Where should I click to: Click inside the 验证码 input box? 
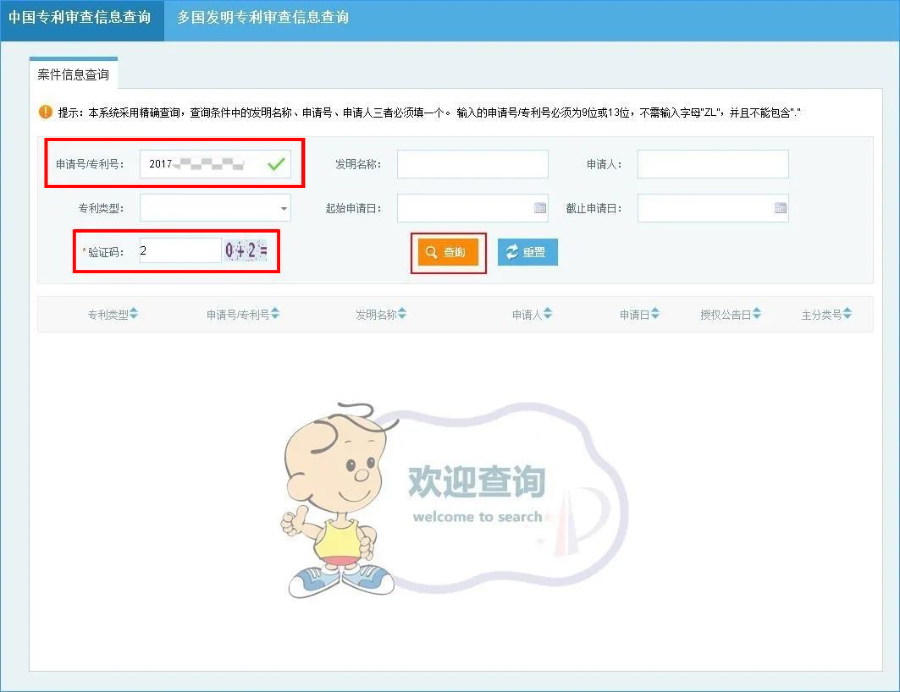180,251
